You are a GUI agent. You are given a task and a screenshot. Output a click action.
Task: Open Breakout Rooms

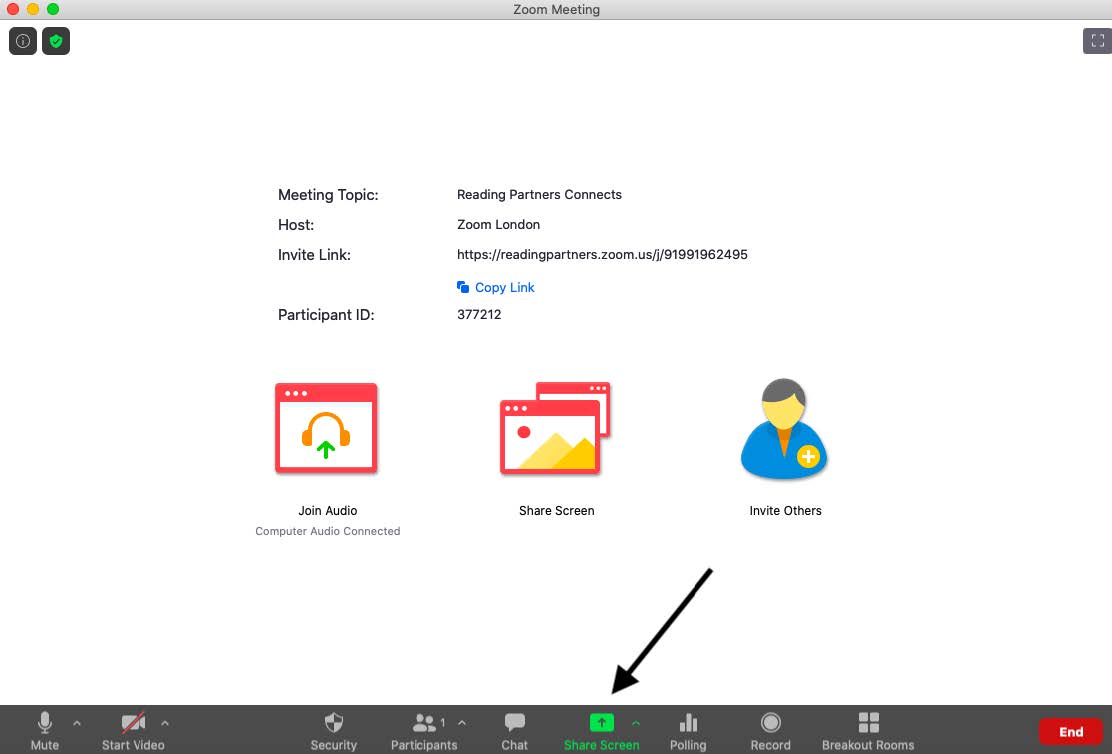(x=868, y=731)
